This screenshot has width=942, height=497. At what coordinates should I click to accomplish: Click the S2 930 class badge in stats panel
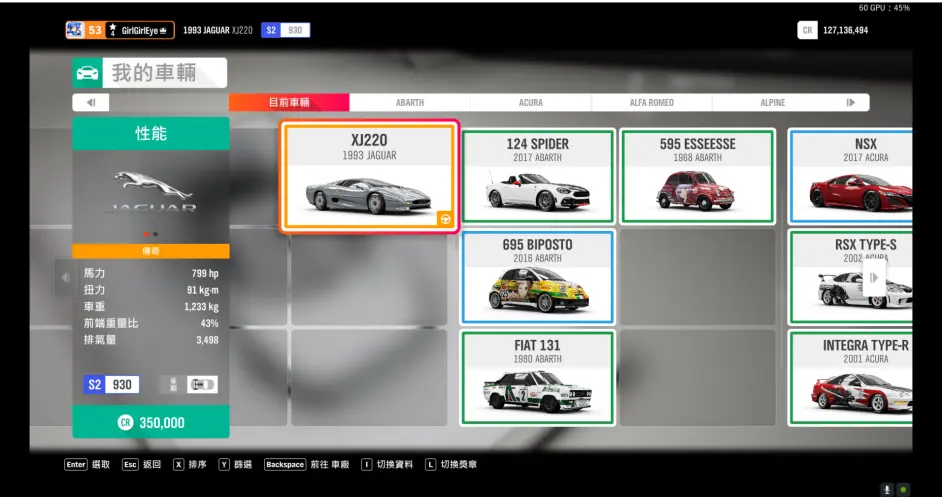click(112, 385)
